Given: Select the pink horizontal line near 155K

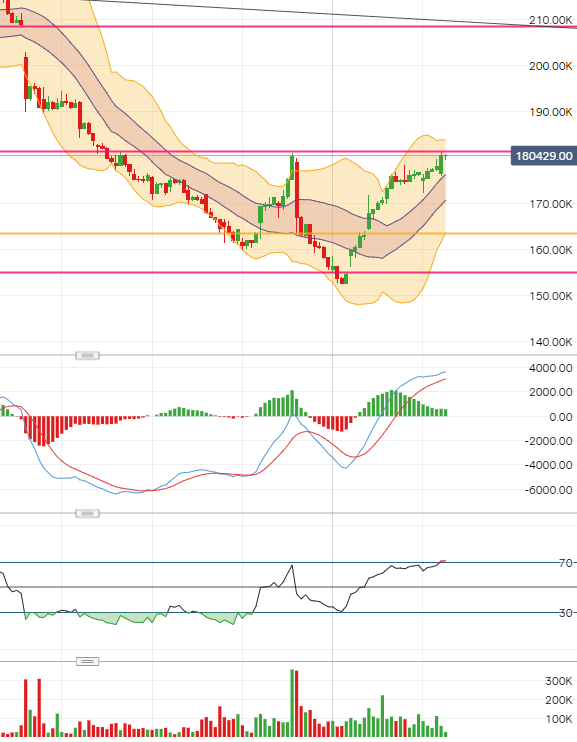Looking at the screenshot, I should [x=288, y=272].
